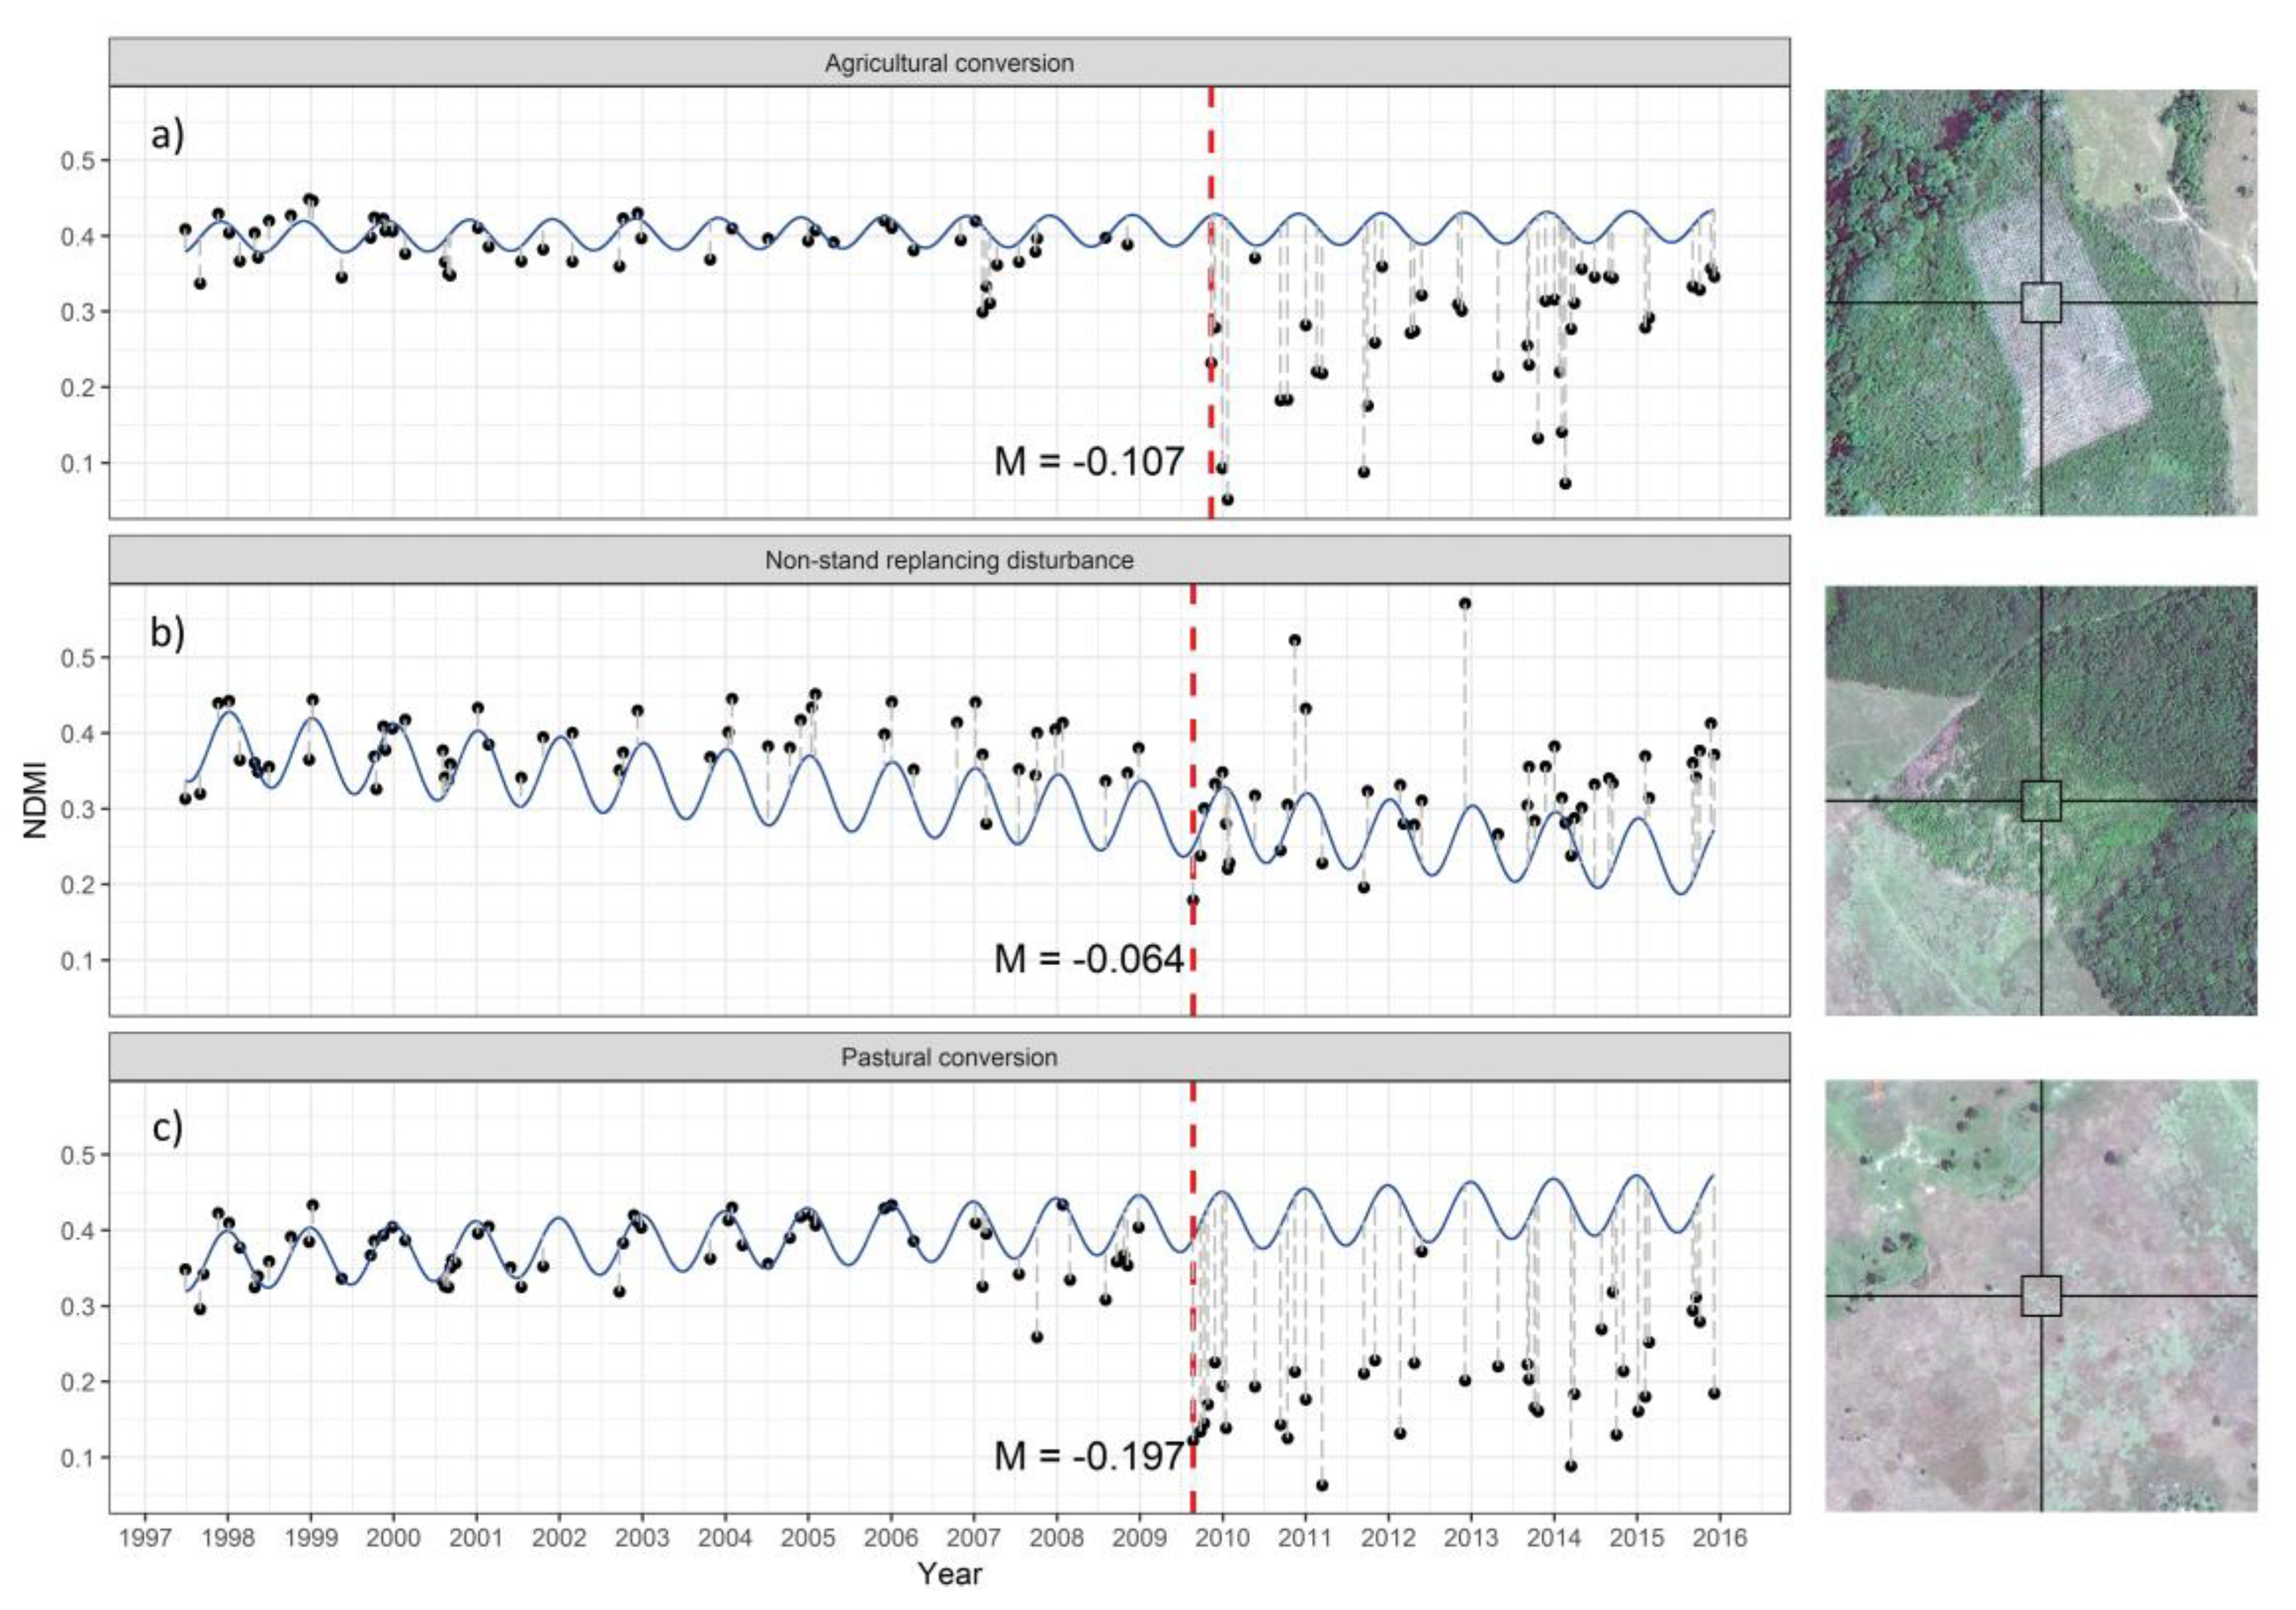Click the red dashed breakpoint in panel c
Viewport: 2296px width, 1610px height.
pyautogui.click(x=1193, y=1297)
